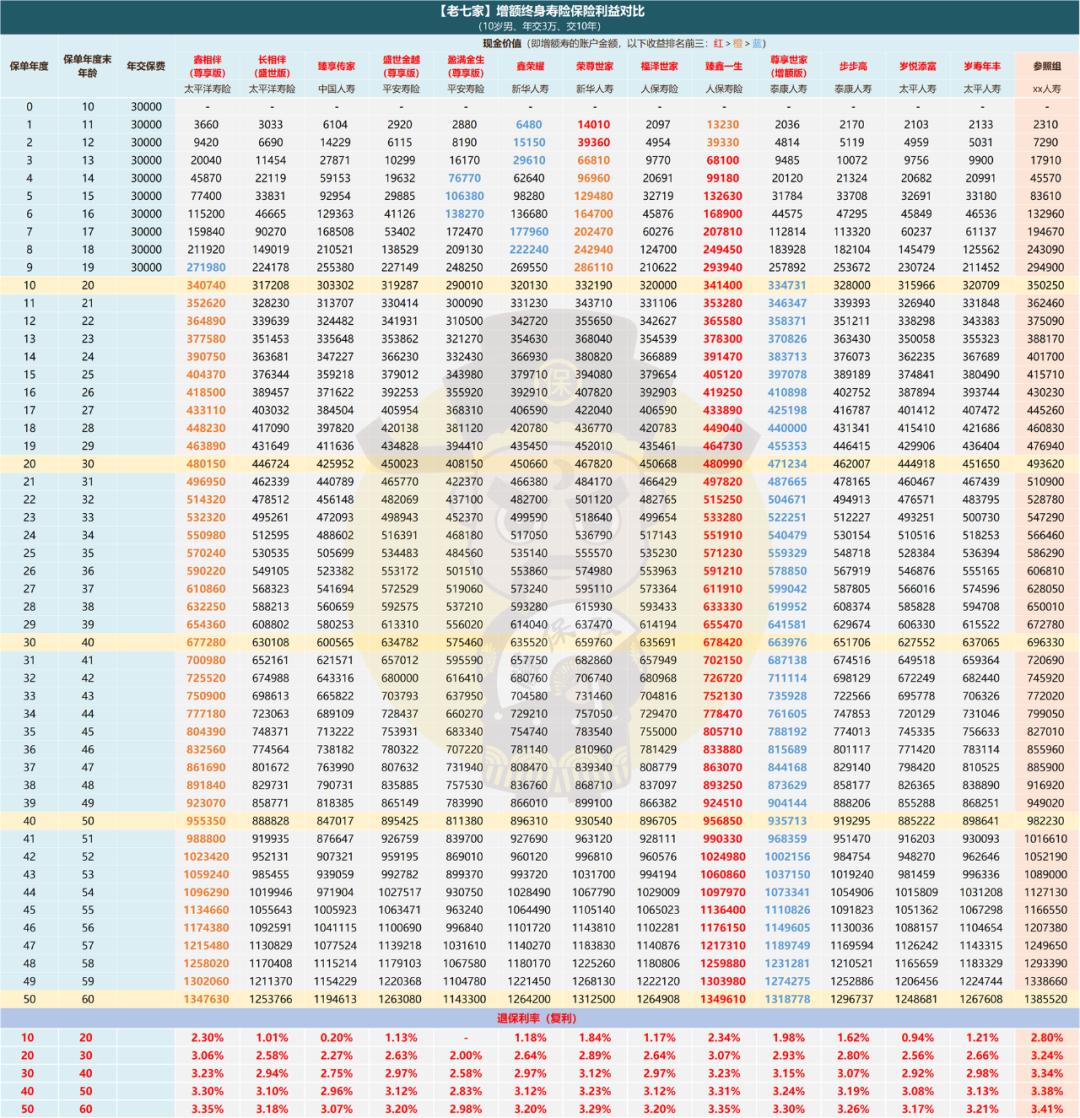Select the 保单年度 column header
Image resolution: width=1080 pixels, height=1118 pixels.
pyautogui.click(x=29, y=66)
